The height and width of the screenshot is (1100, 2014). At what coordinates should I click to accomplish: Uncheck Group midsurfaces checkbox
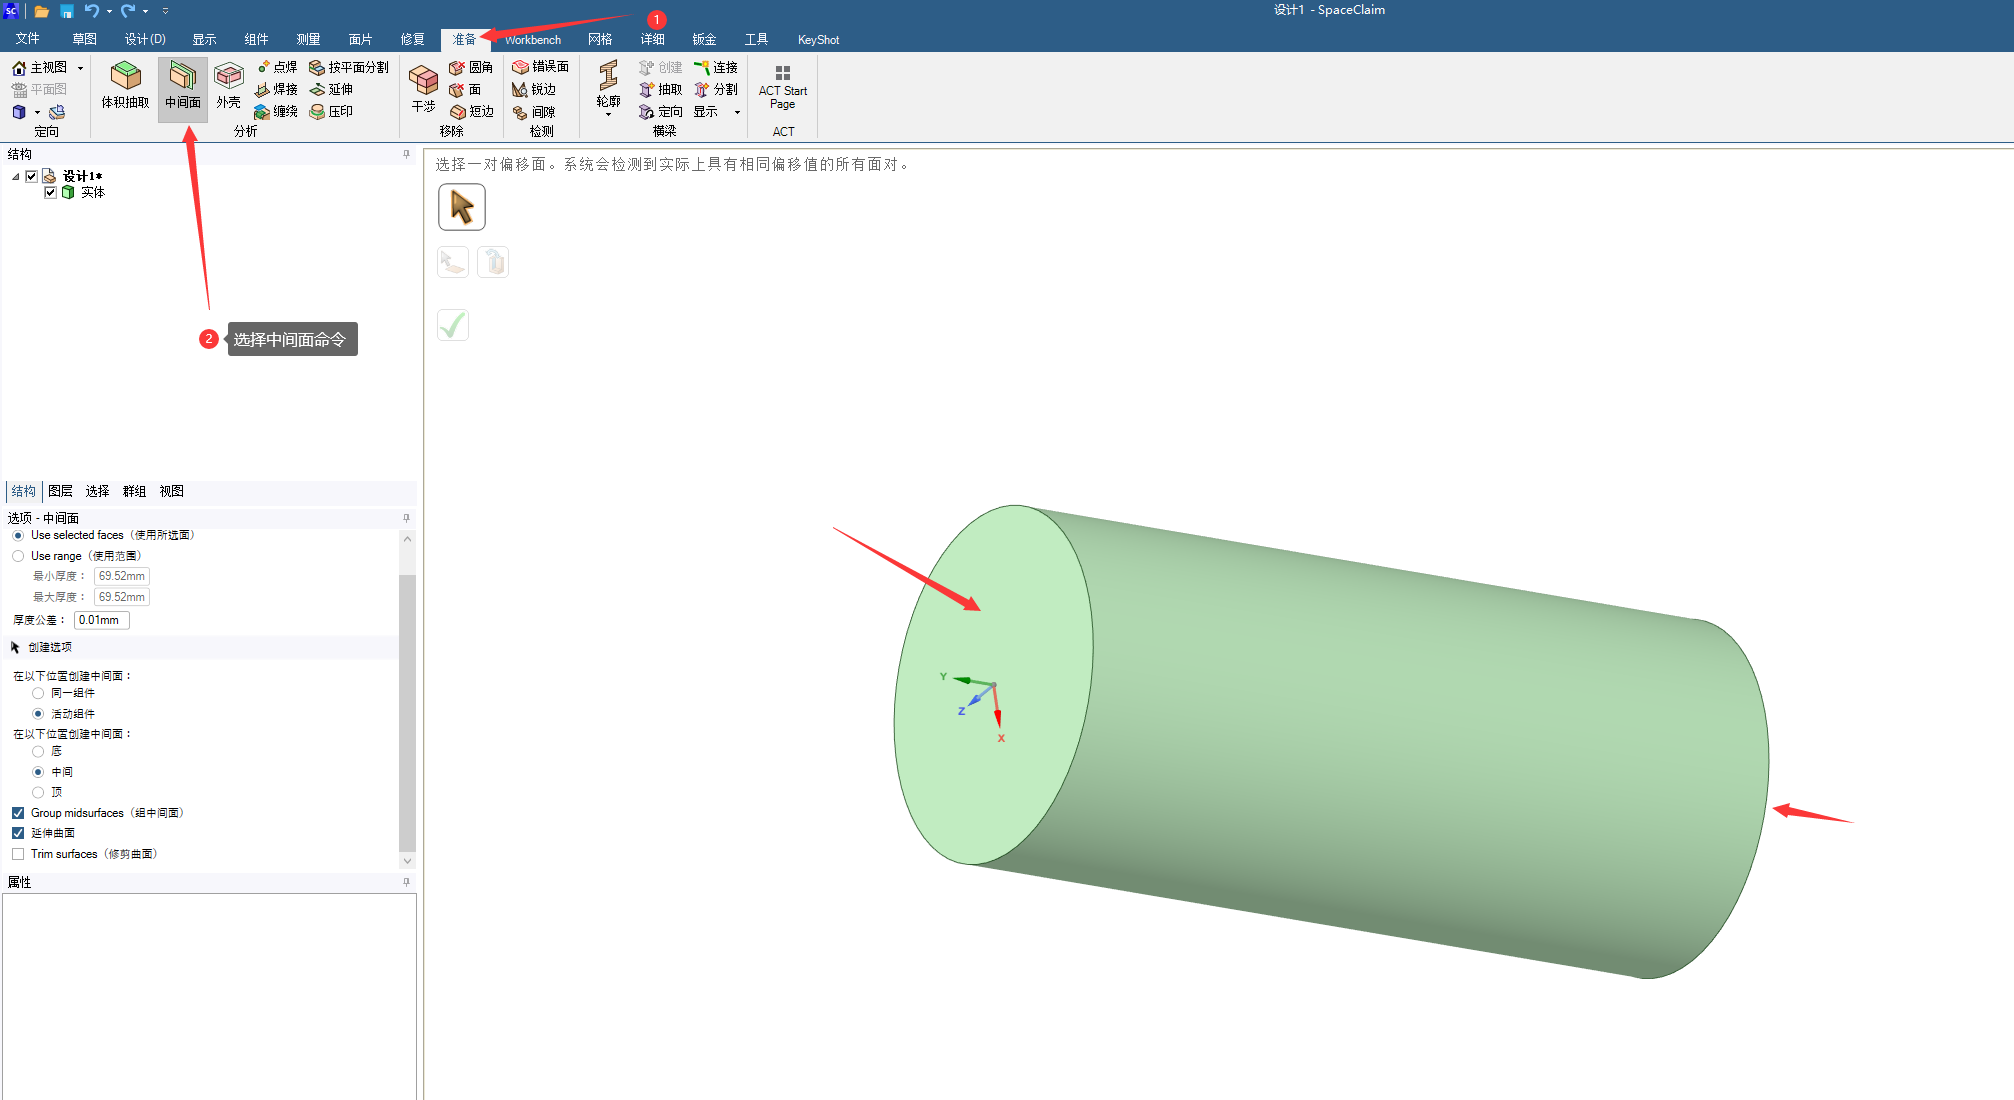click(18, 813)
